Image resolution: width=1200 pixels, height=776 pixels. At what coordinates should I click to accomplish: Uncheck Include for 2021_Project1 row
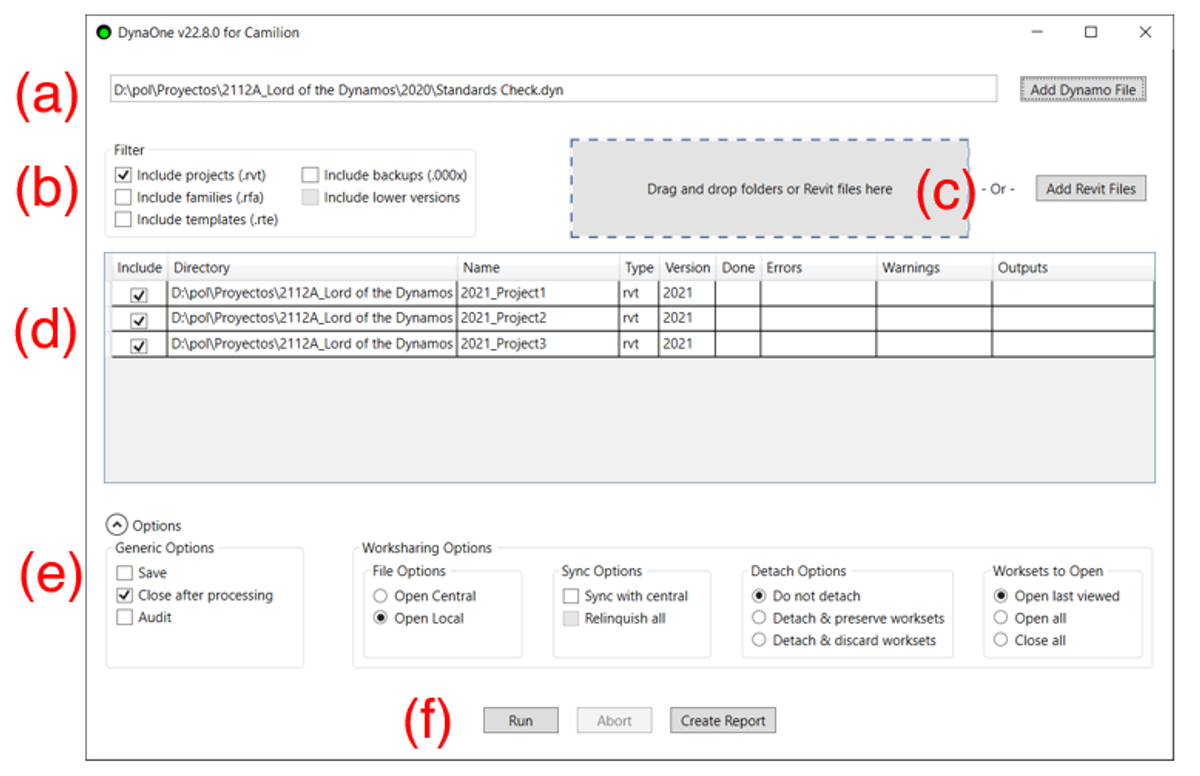(139, 295)
